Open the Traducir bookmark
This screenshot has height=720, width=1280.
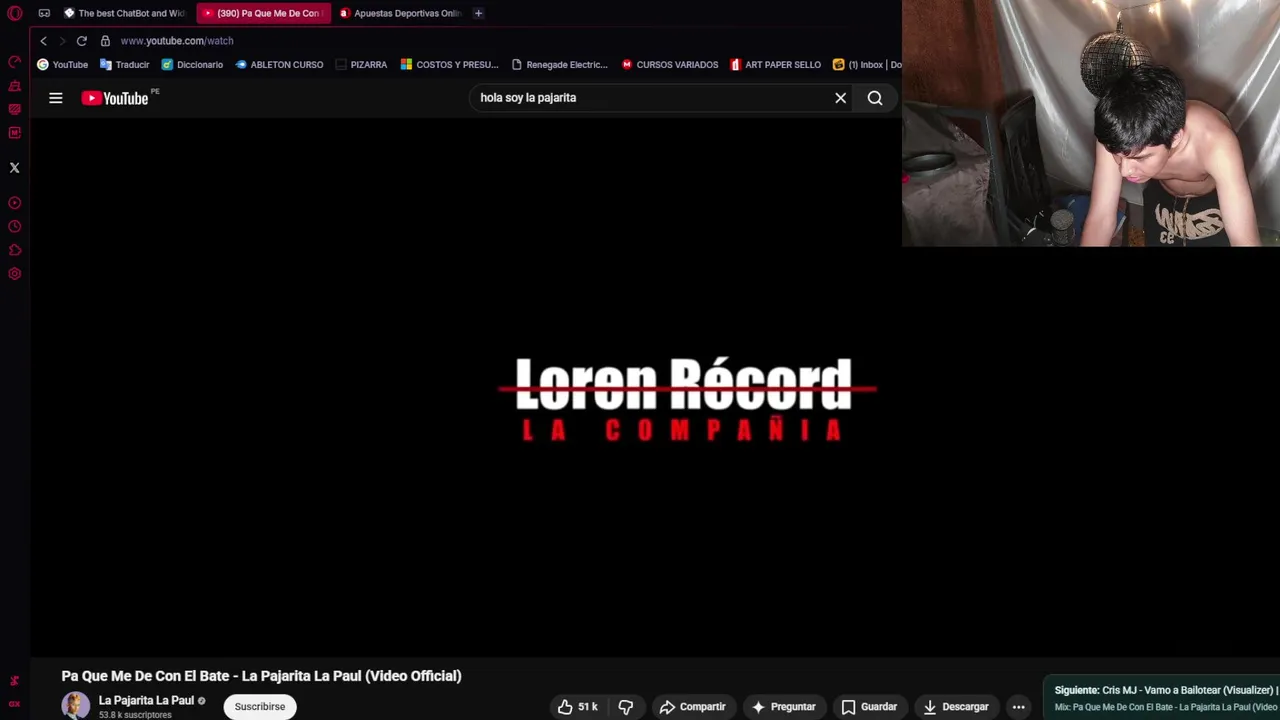(x=124, y=64)
